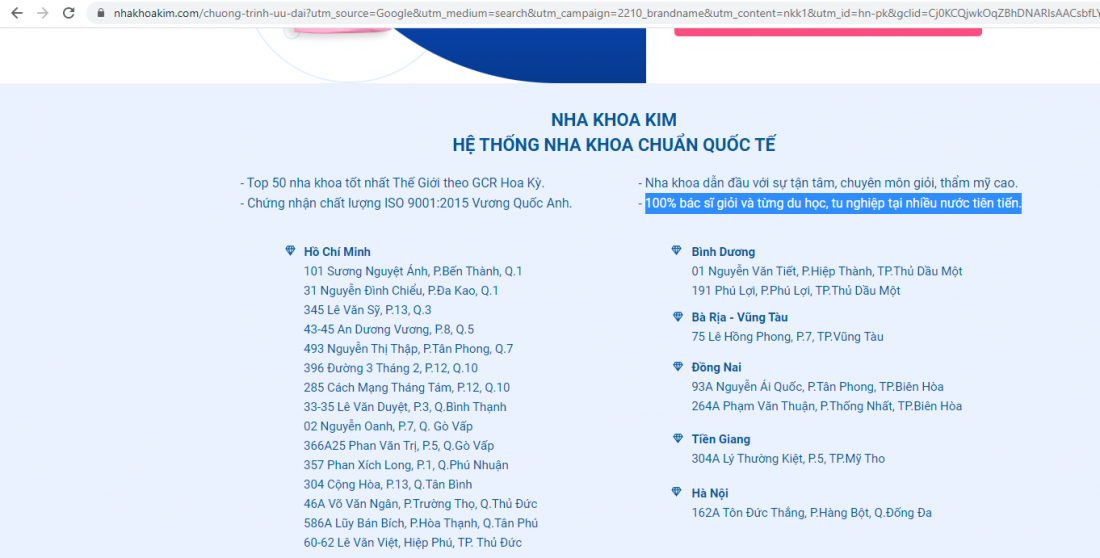The width and height of the screenshot is (1100, 558).
Task: Click the pink button at top right
Action: (828, 31)
